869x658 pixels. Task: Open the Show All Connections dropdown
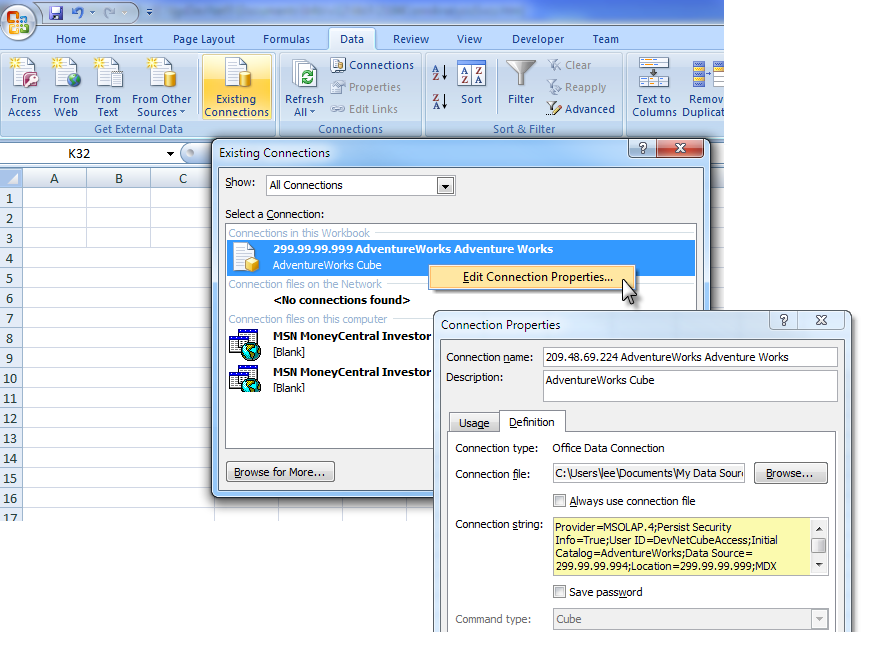click(445, 186)
